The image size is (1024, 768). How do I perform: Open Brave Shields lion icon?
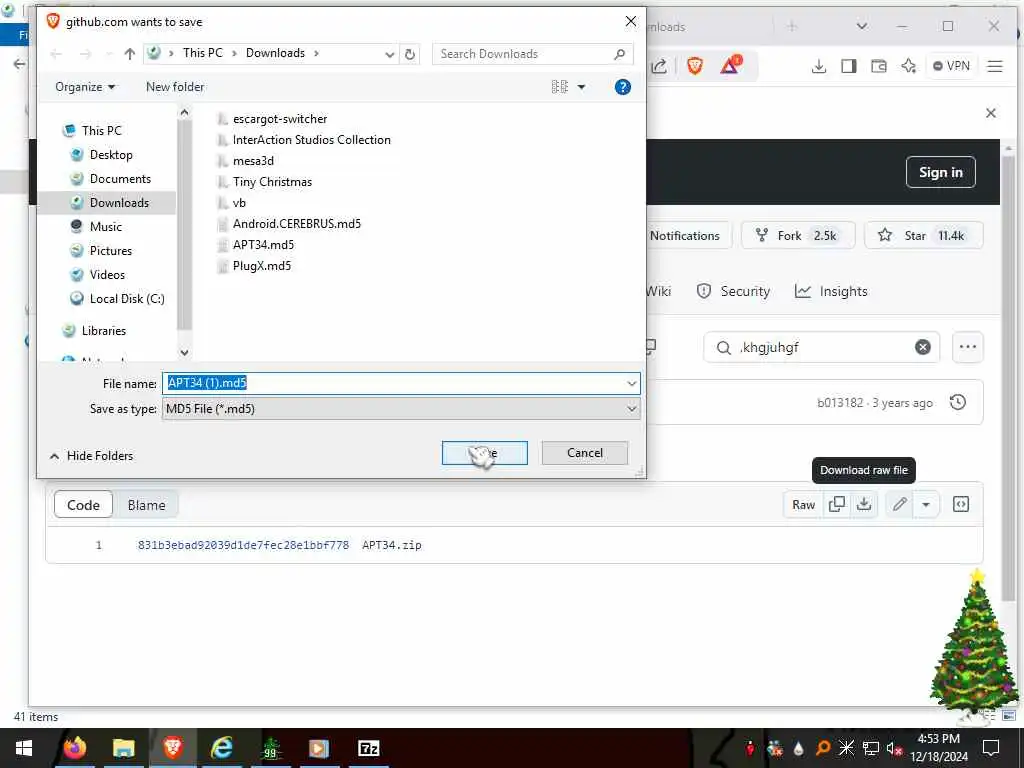point(695,65)
